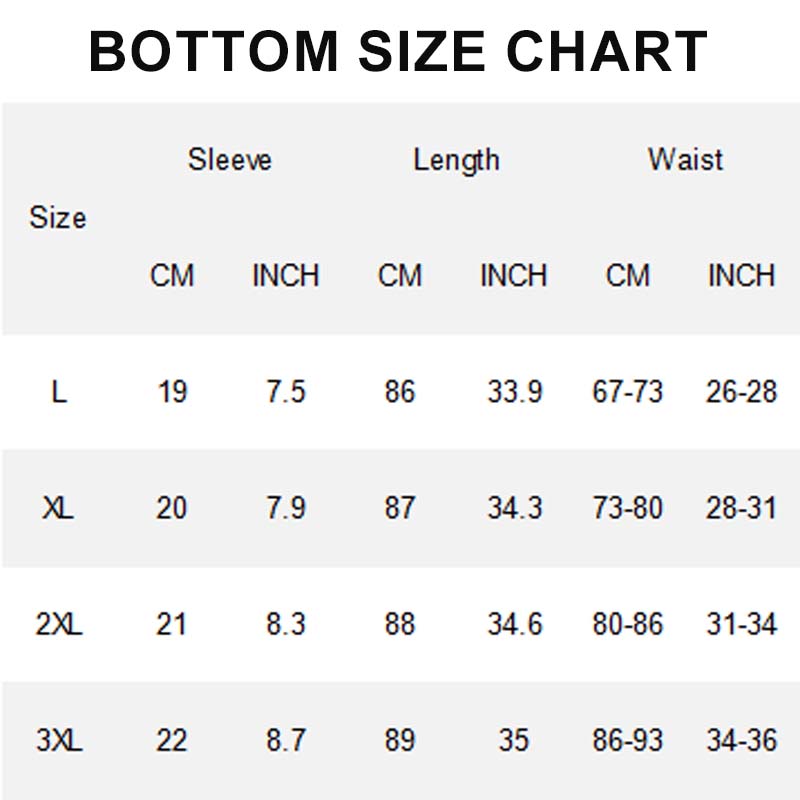Click the Length column header
This screenshot has width=800, height=800.
click(456, 160)
